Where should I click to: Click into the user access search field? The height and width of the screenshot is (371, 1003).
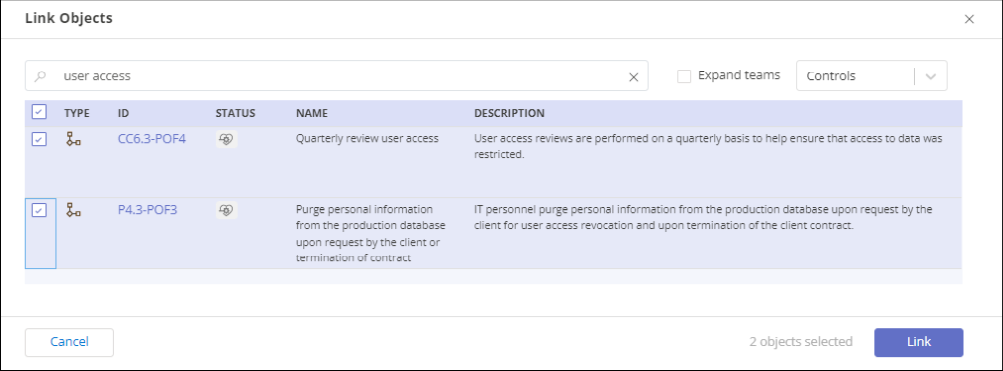click(336, 75)
